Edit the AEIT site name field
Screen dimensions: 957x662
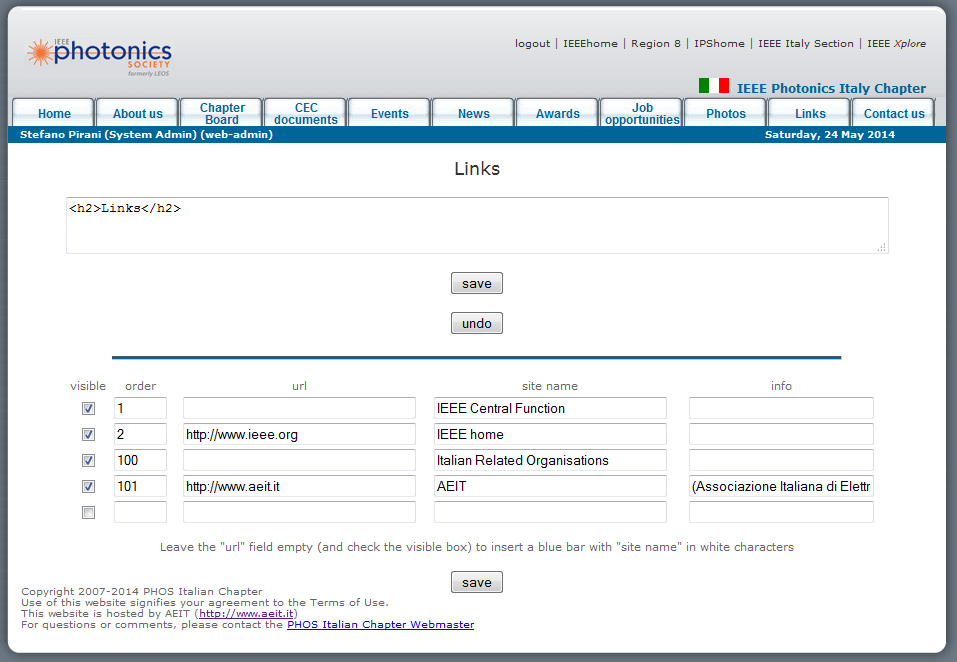point(550,486)
